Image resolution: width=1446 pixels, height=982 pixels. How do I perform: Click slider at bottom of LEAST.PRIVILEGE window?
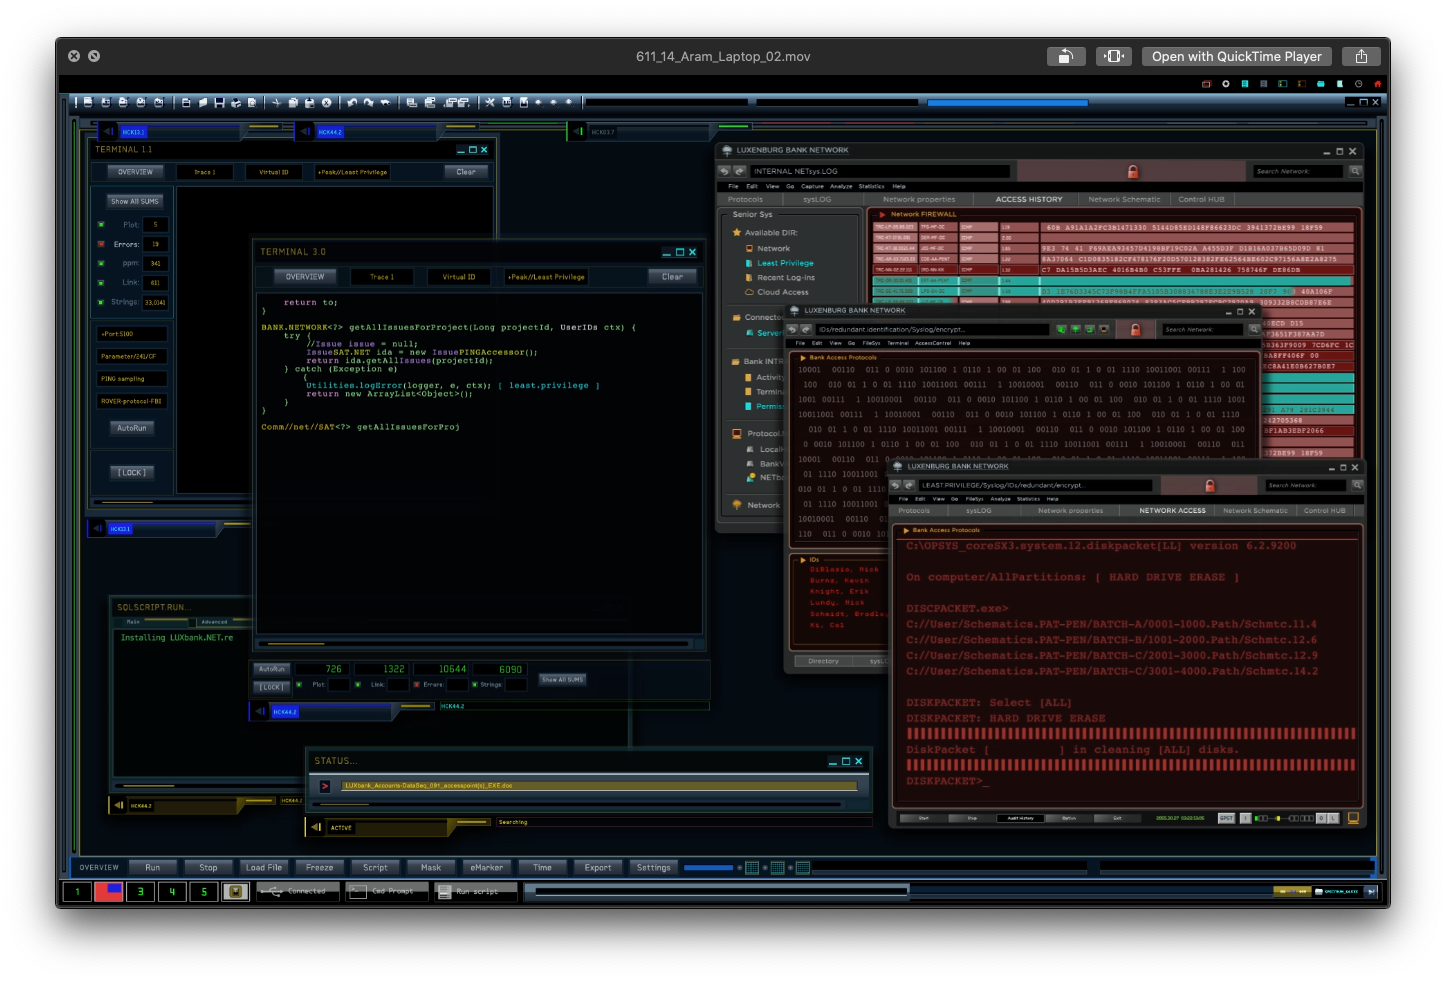click(x=1285, y=818)
